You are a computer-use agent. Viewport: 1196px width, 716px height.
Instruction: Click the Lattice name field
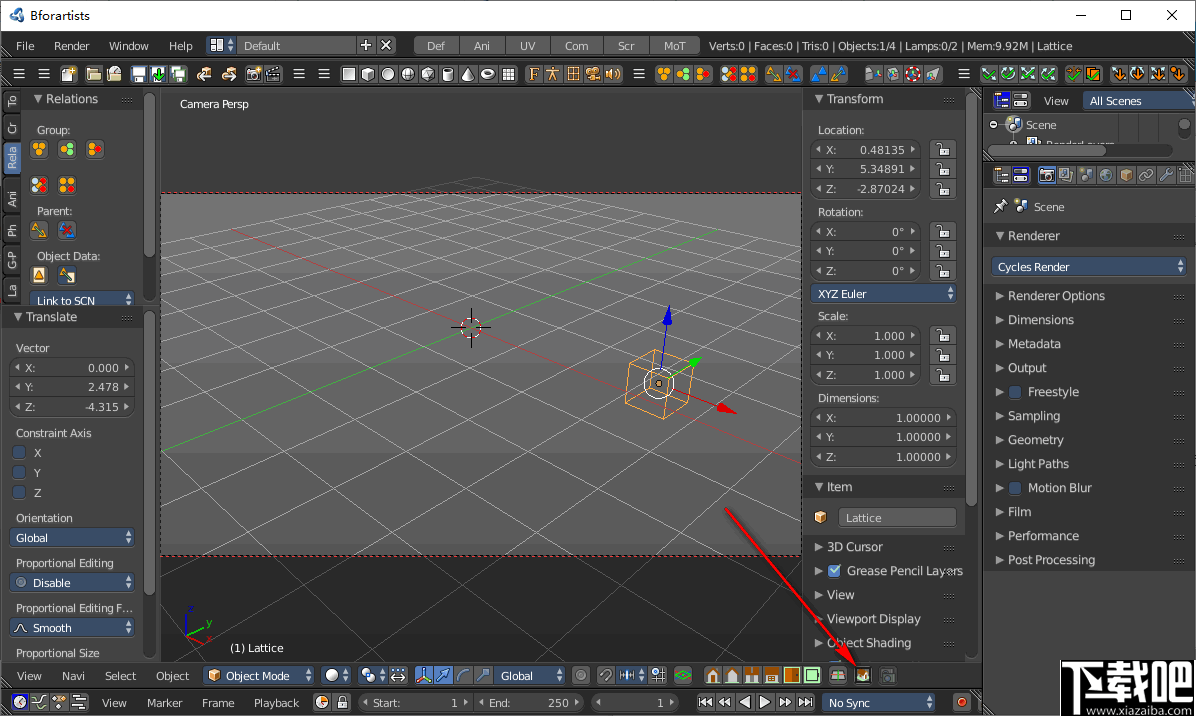(897, 516)
